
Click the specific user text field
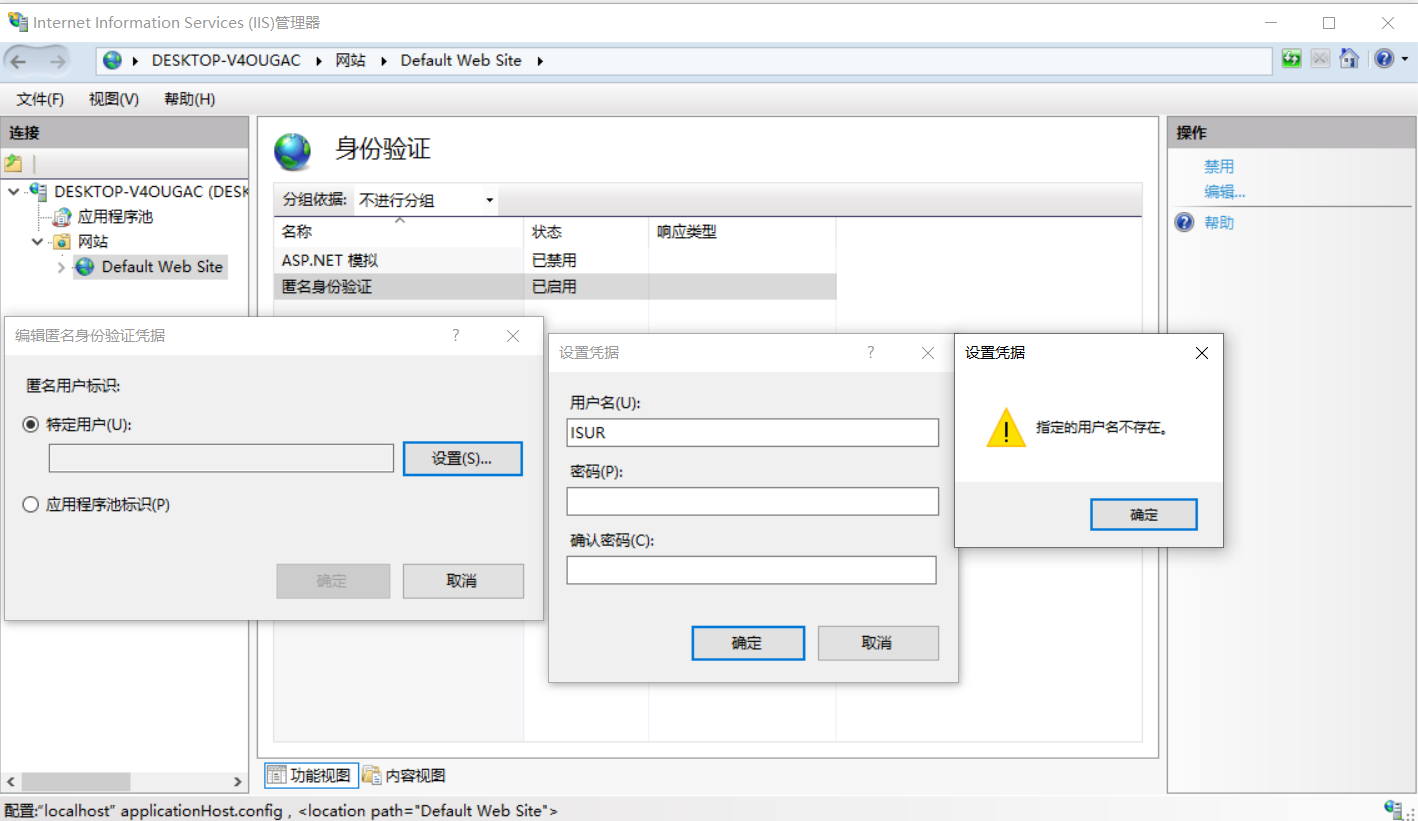[x=221, y=458]
